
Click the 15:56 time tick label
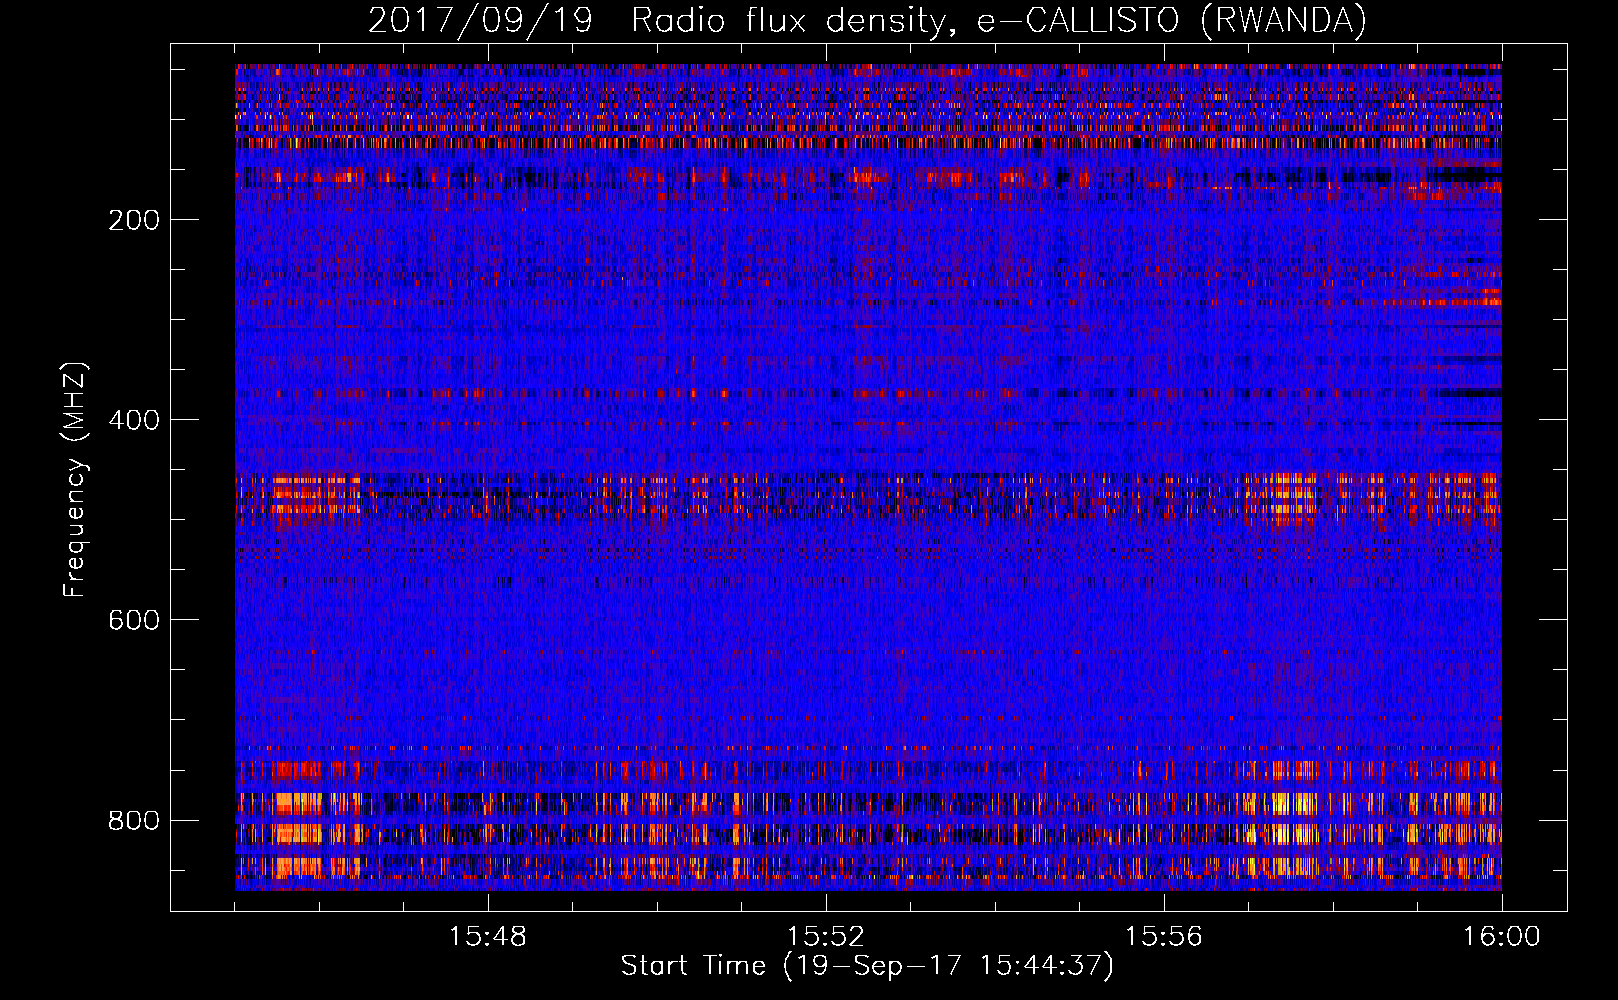[x=1163, y=937]
